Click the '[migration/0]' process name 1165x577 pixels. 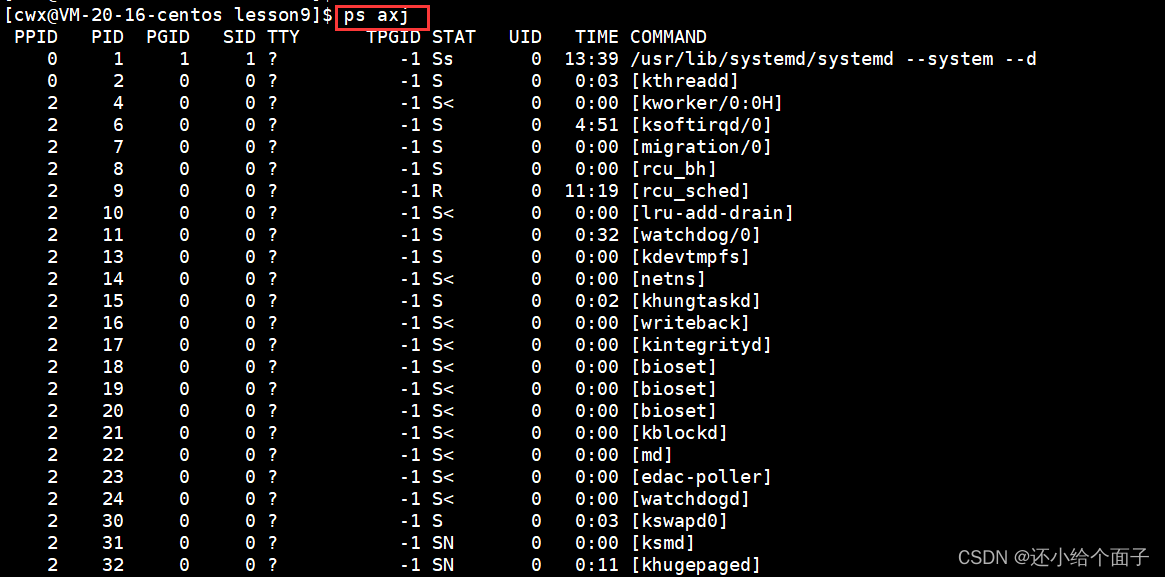[x=701, y=147]
